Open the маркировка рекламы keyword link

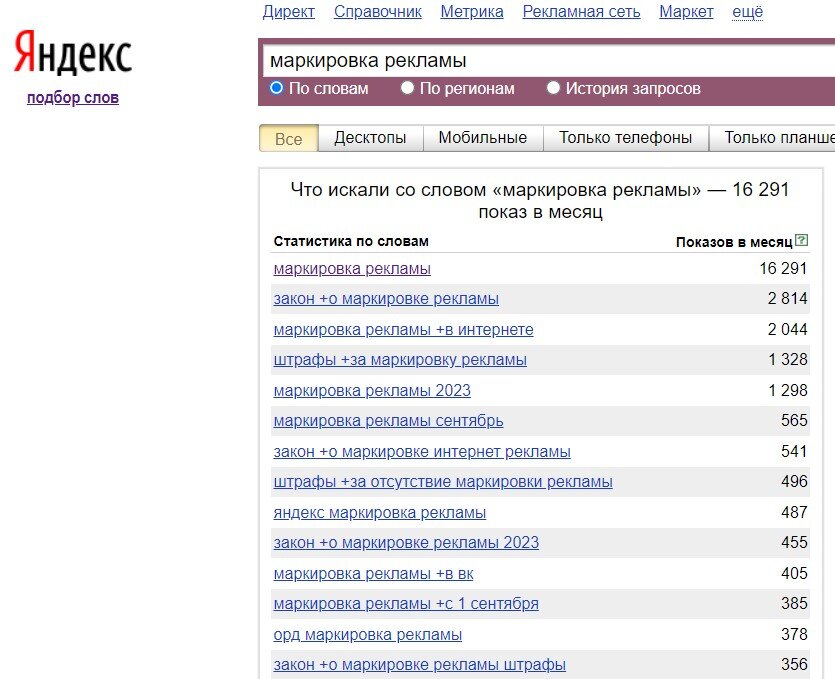352,269
